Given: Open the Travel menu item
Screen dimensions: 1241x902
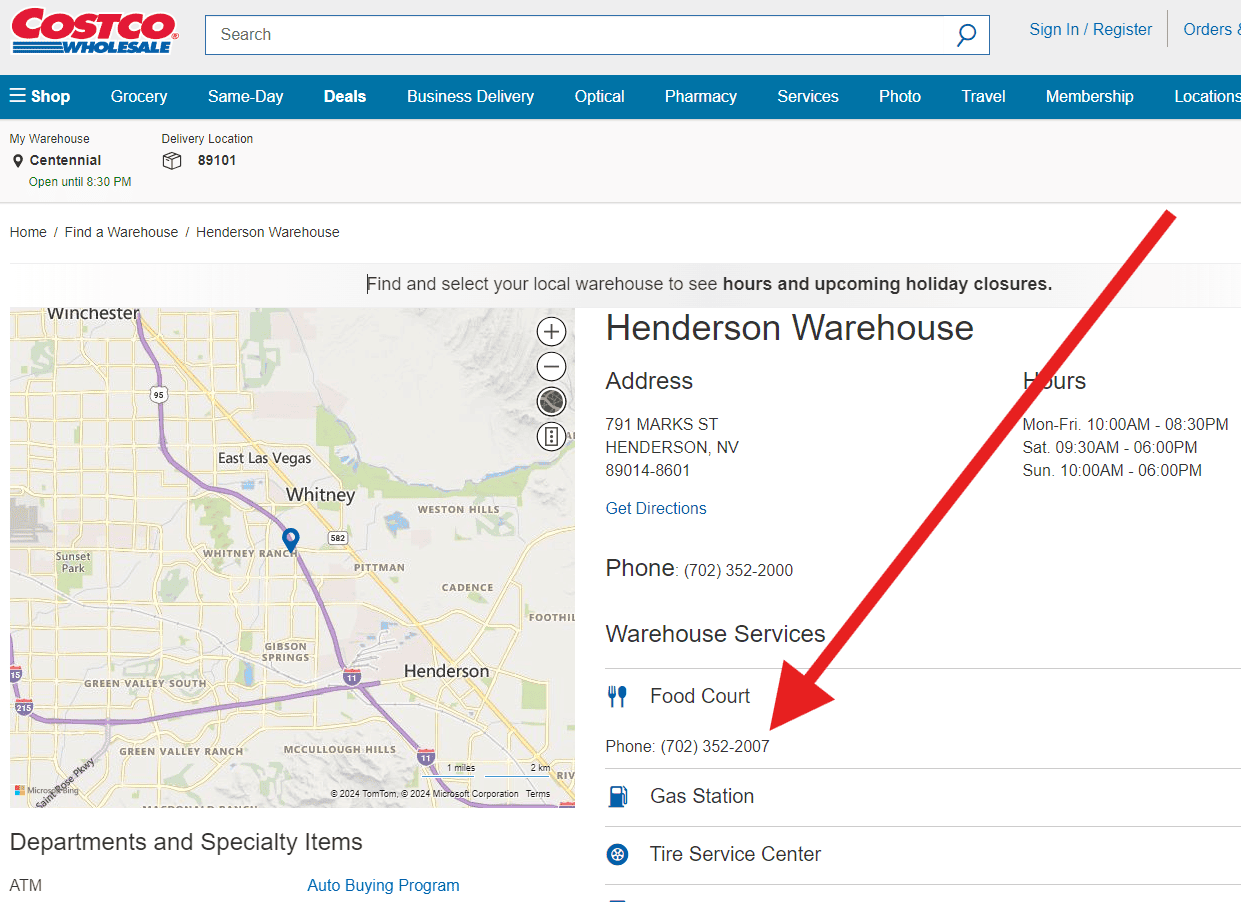Looking at the screenshot, I should click(984, 96).
